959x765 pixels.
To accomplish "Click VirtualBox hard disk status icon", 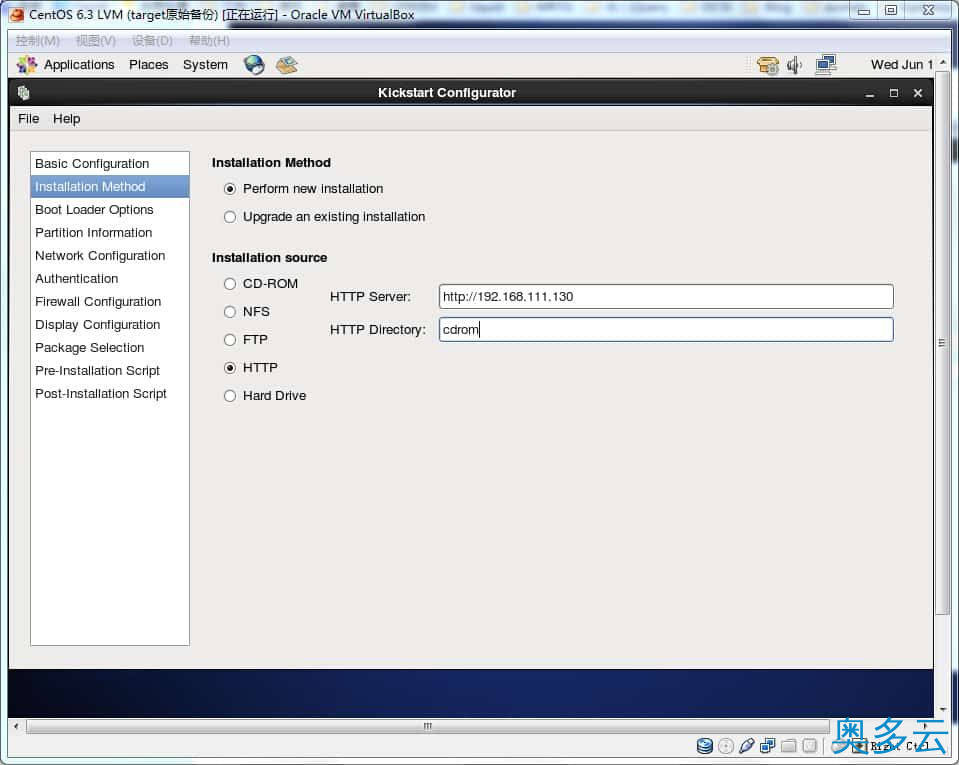I will pyautogui.click(x=705, y=745).
